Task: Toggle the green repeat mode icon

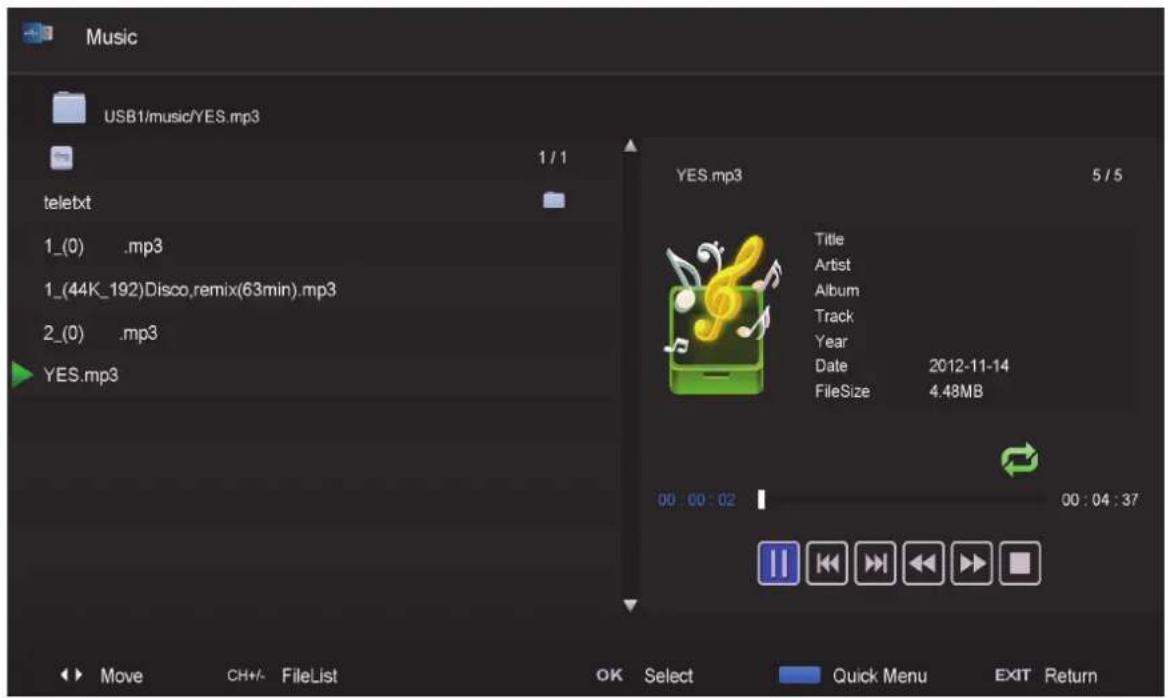Action: click(x=1019, y=460)
